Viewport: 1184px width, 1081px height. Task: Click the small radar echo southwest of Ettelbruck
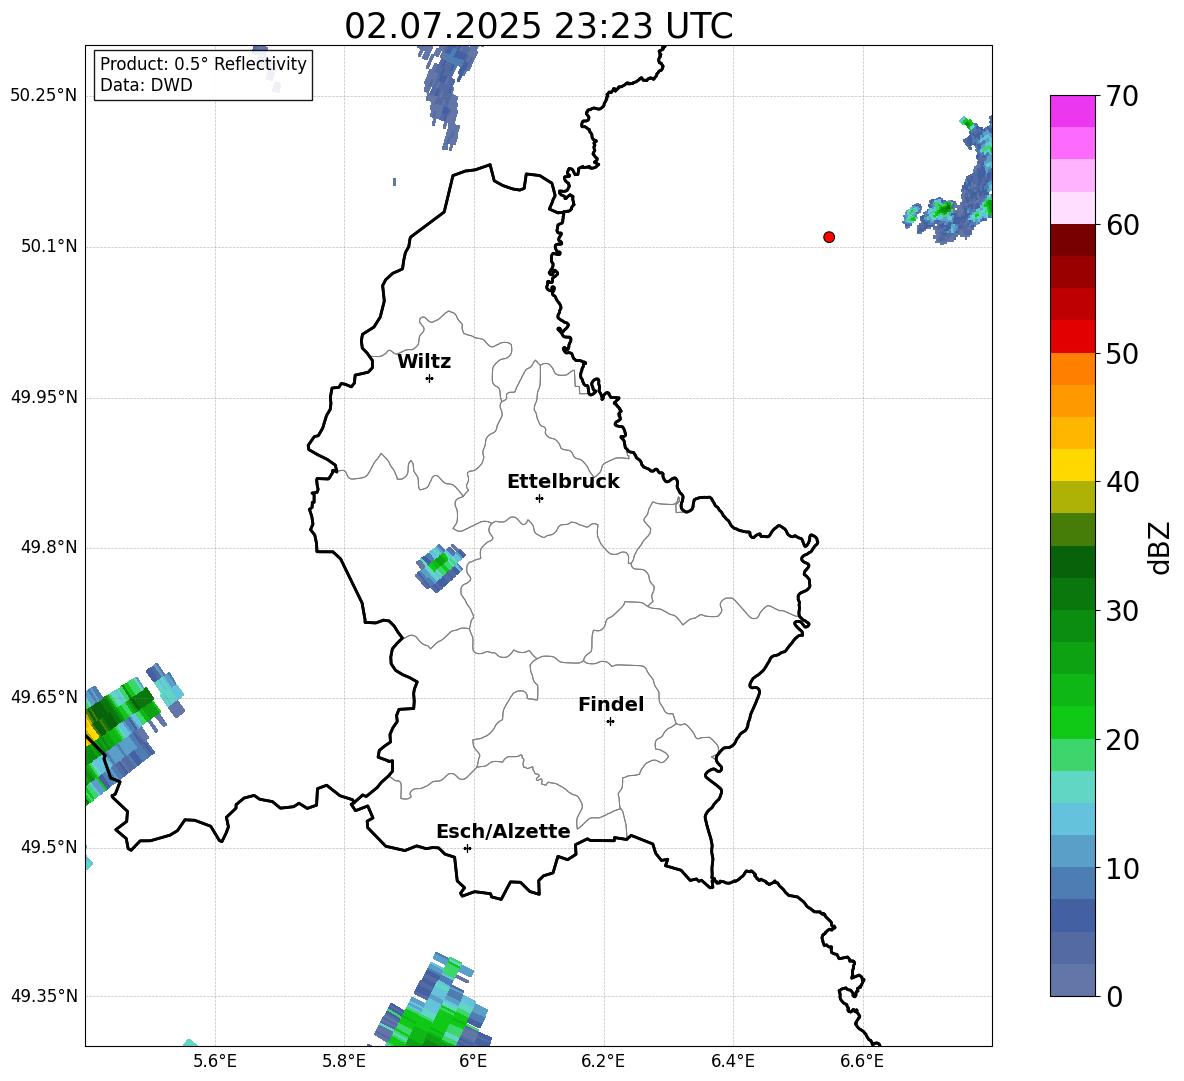point(440,568)
